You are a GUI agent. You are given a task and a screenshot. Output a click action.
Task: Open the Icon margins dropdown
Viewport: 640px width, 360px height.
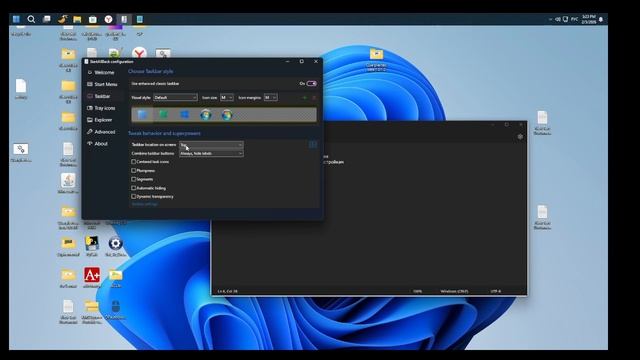pyautogui.click(x=271, y=98)
